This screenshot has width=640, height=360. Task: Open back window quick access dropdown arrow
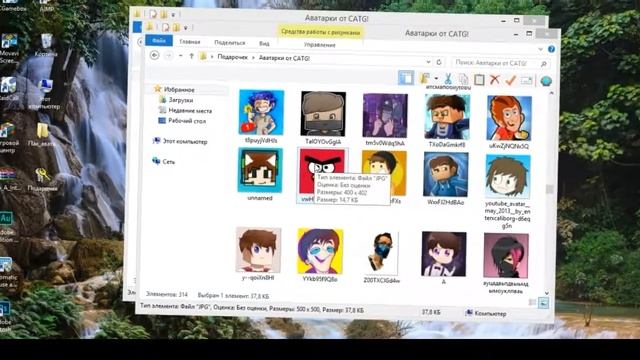(173, 15)
